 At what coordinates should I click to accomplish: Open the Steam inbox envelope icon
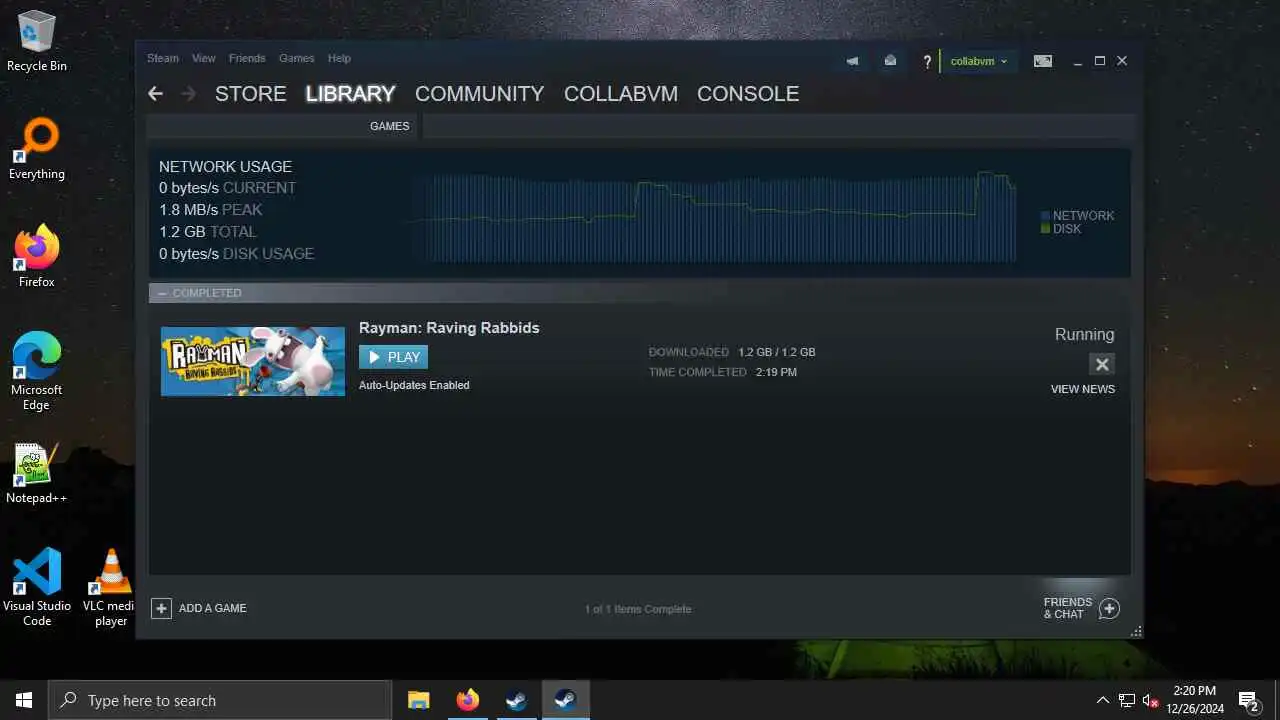pyautogui.click(x=890, y=61)
